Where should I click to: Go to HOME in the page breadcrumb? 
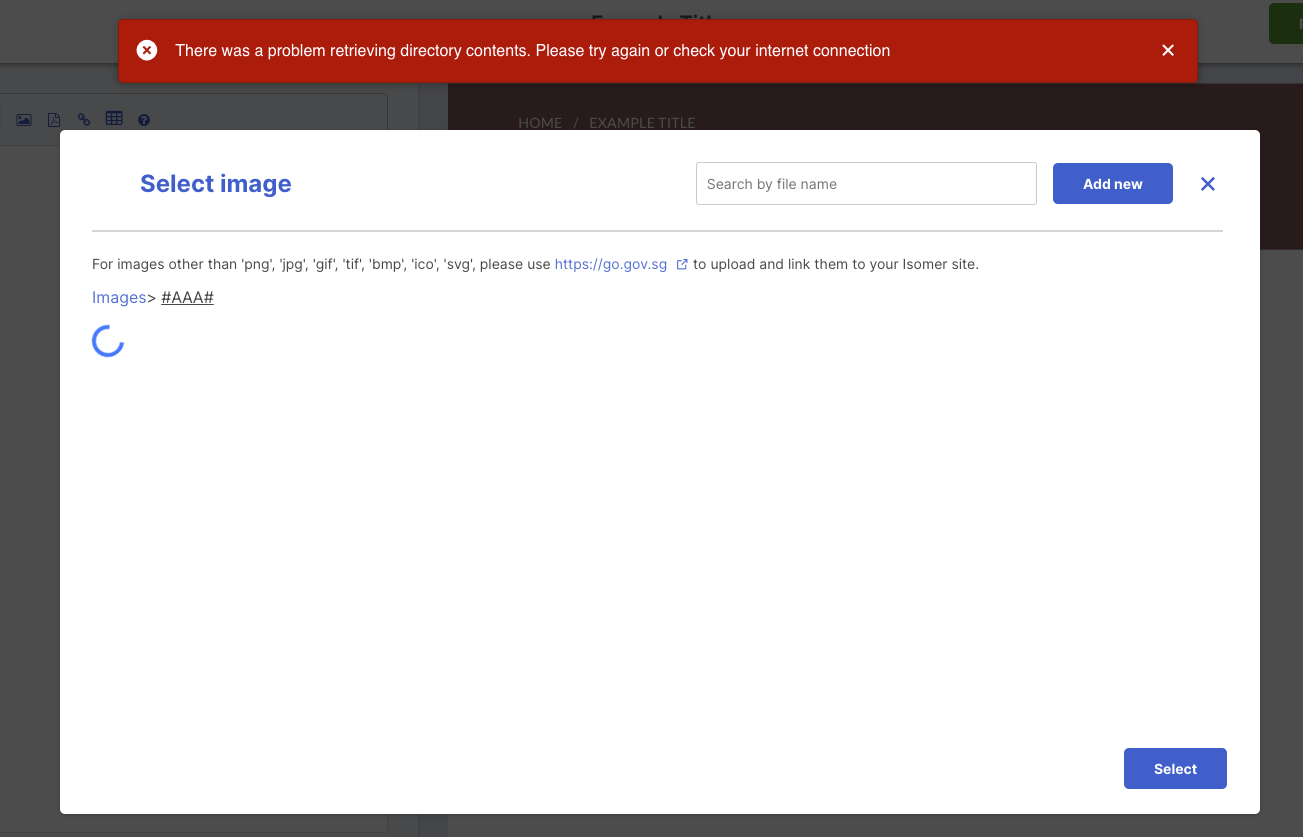click(x=540, y=122)
